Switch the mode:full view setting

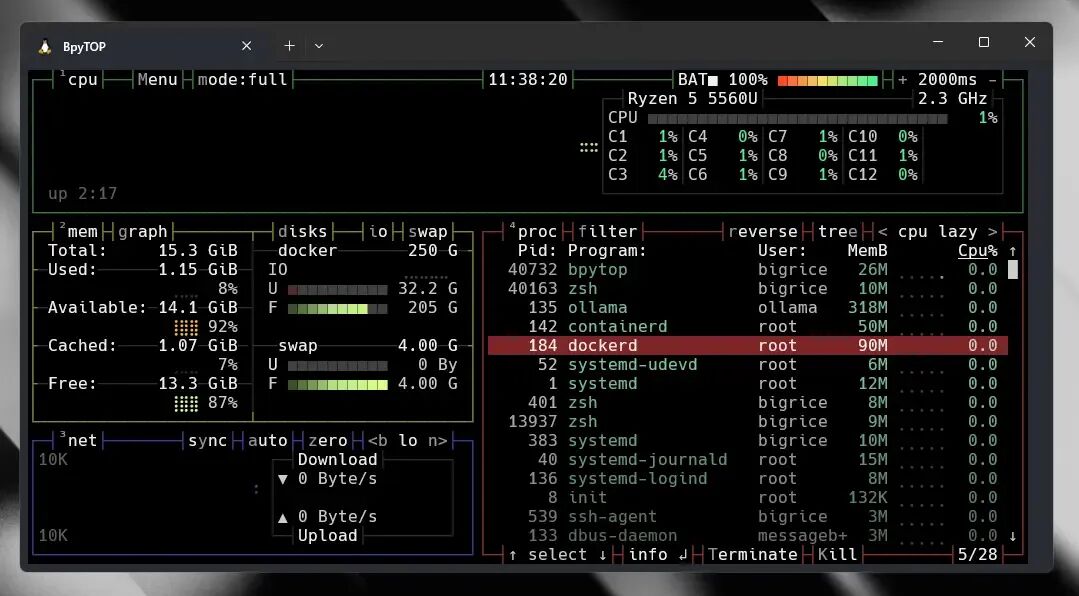pyautogui.click(x=242, y=80)
